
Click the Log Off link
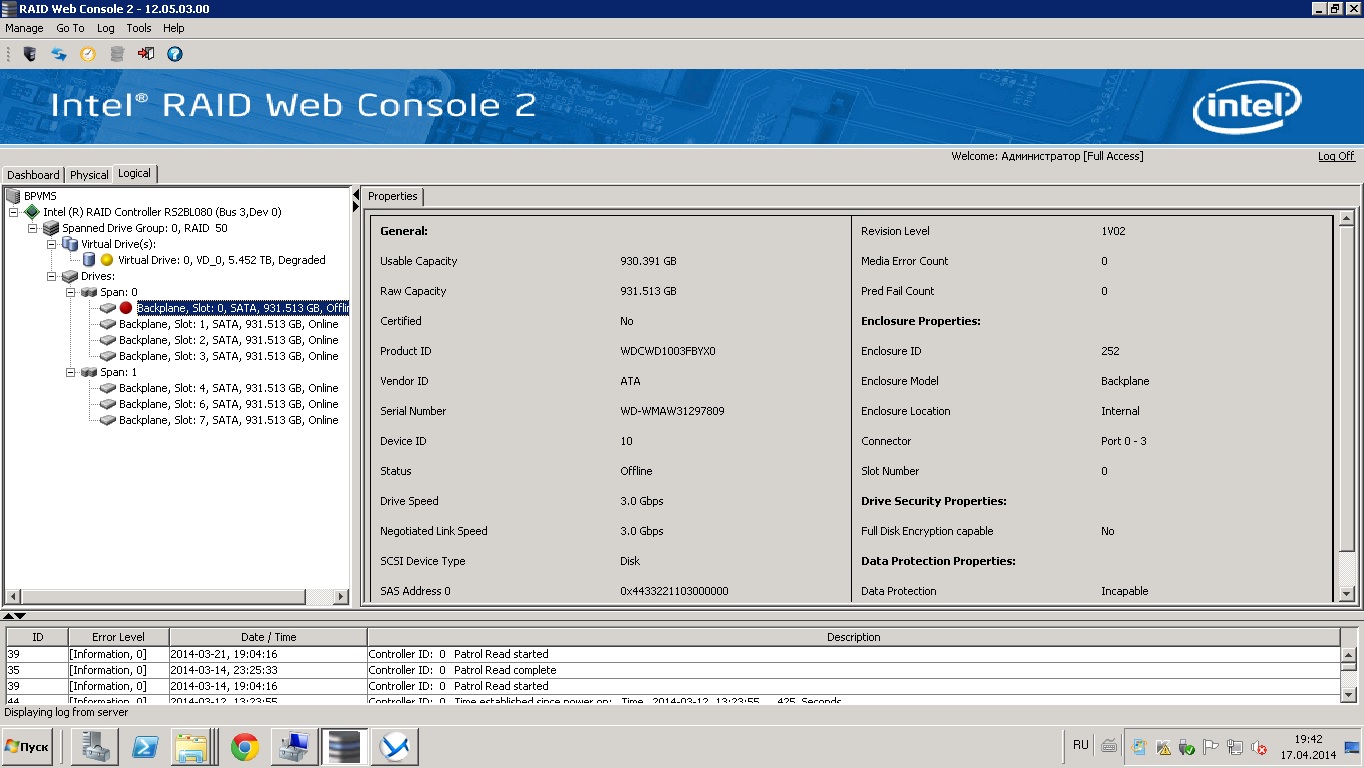click(x=1336, y=156)
